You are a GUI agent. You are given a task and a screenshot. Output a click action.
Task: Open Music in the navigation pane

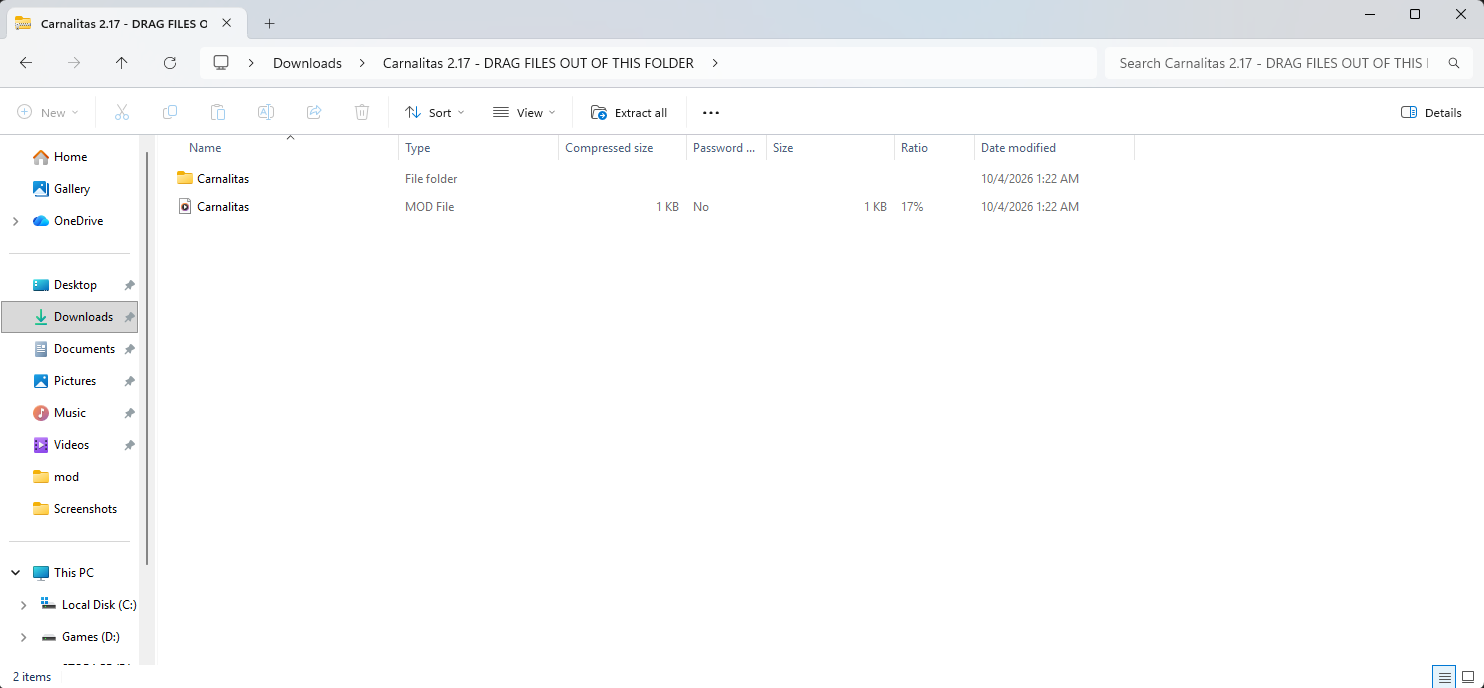click(69, 413)
